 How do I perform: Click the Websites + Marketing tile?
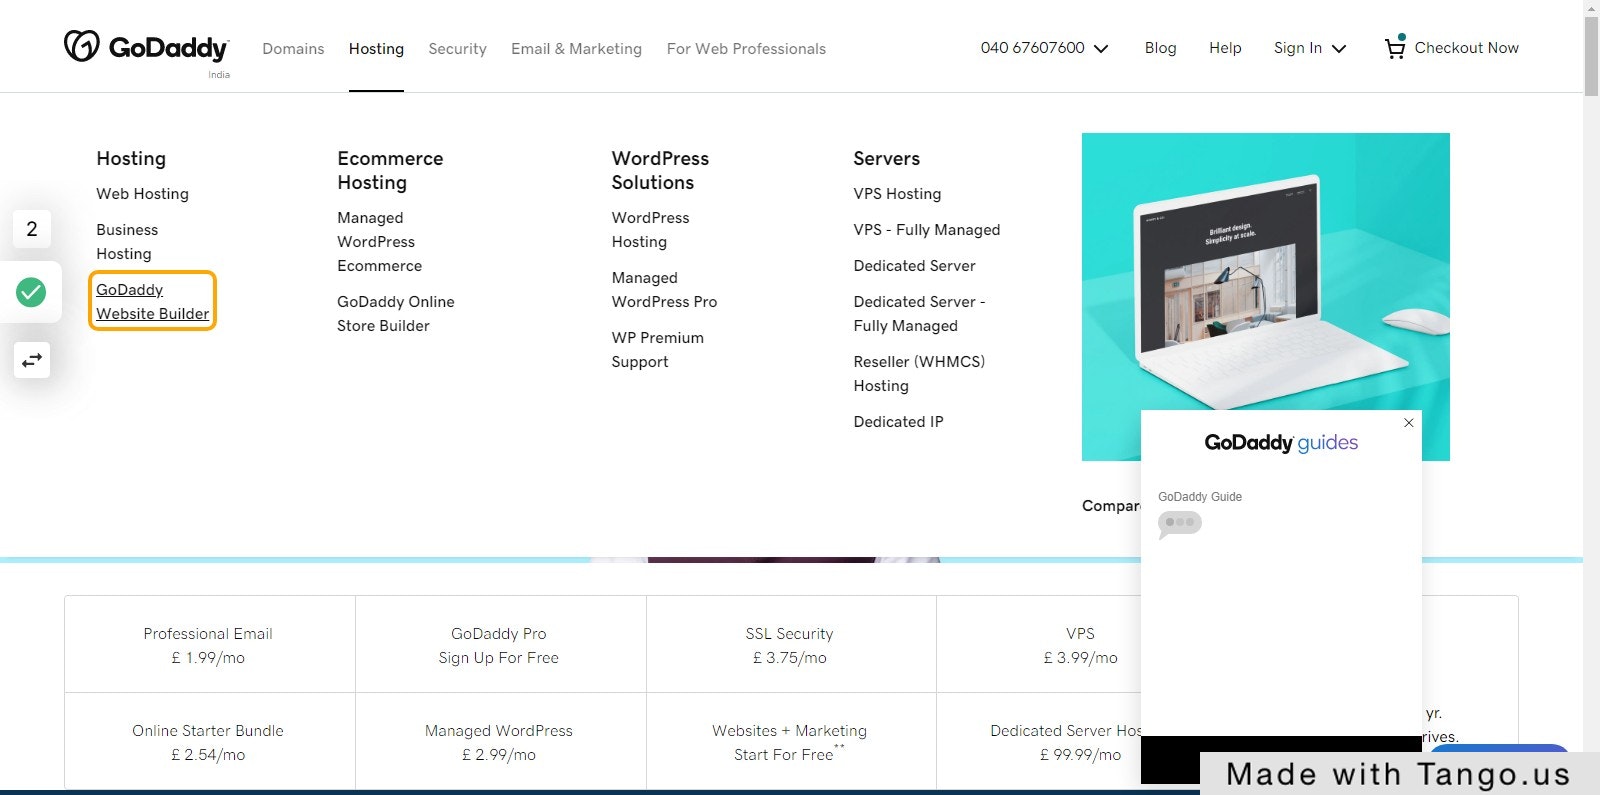[790, 742]
